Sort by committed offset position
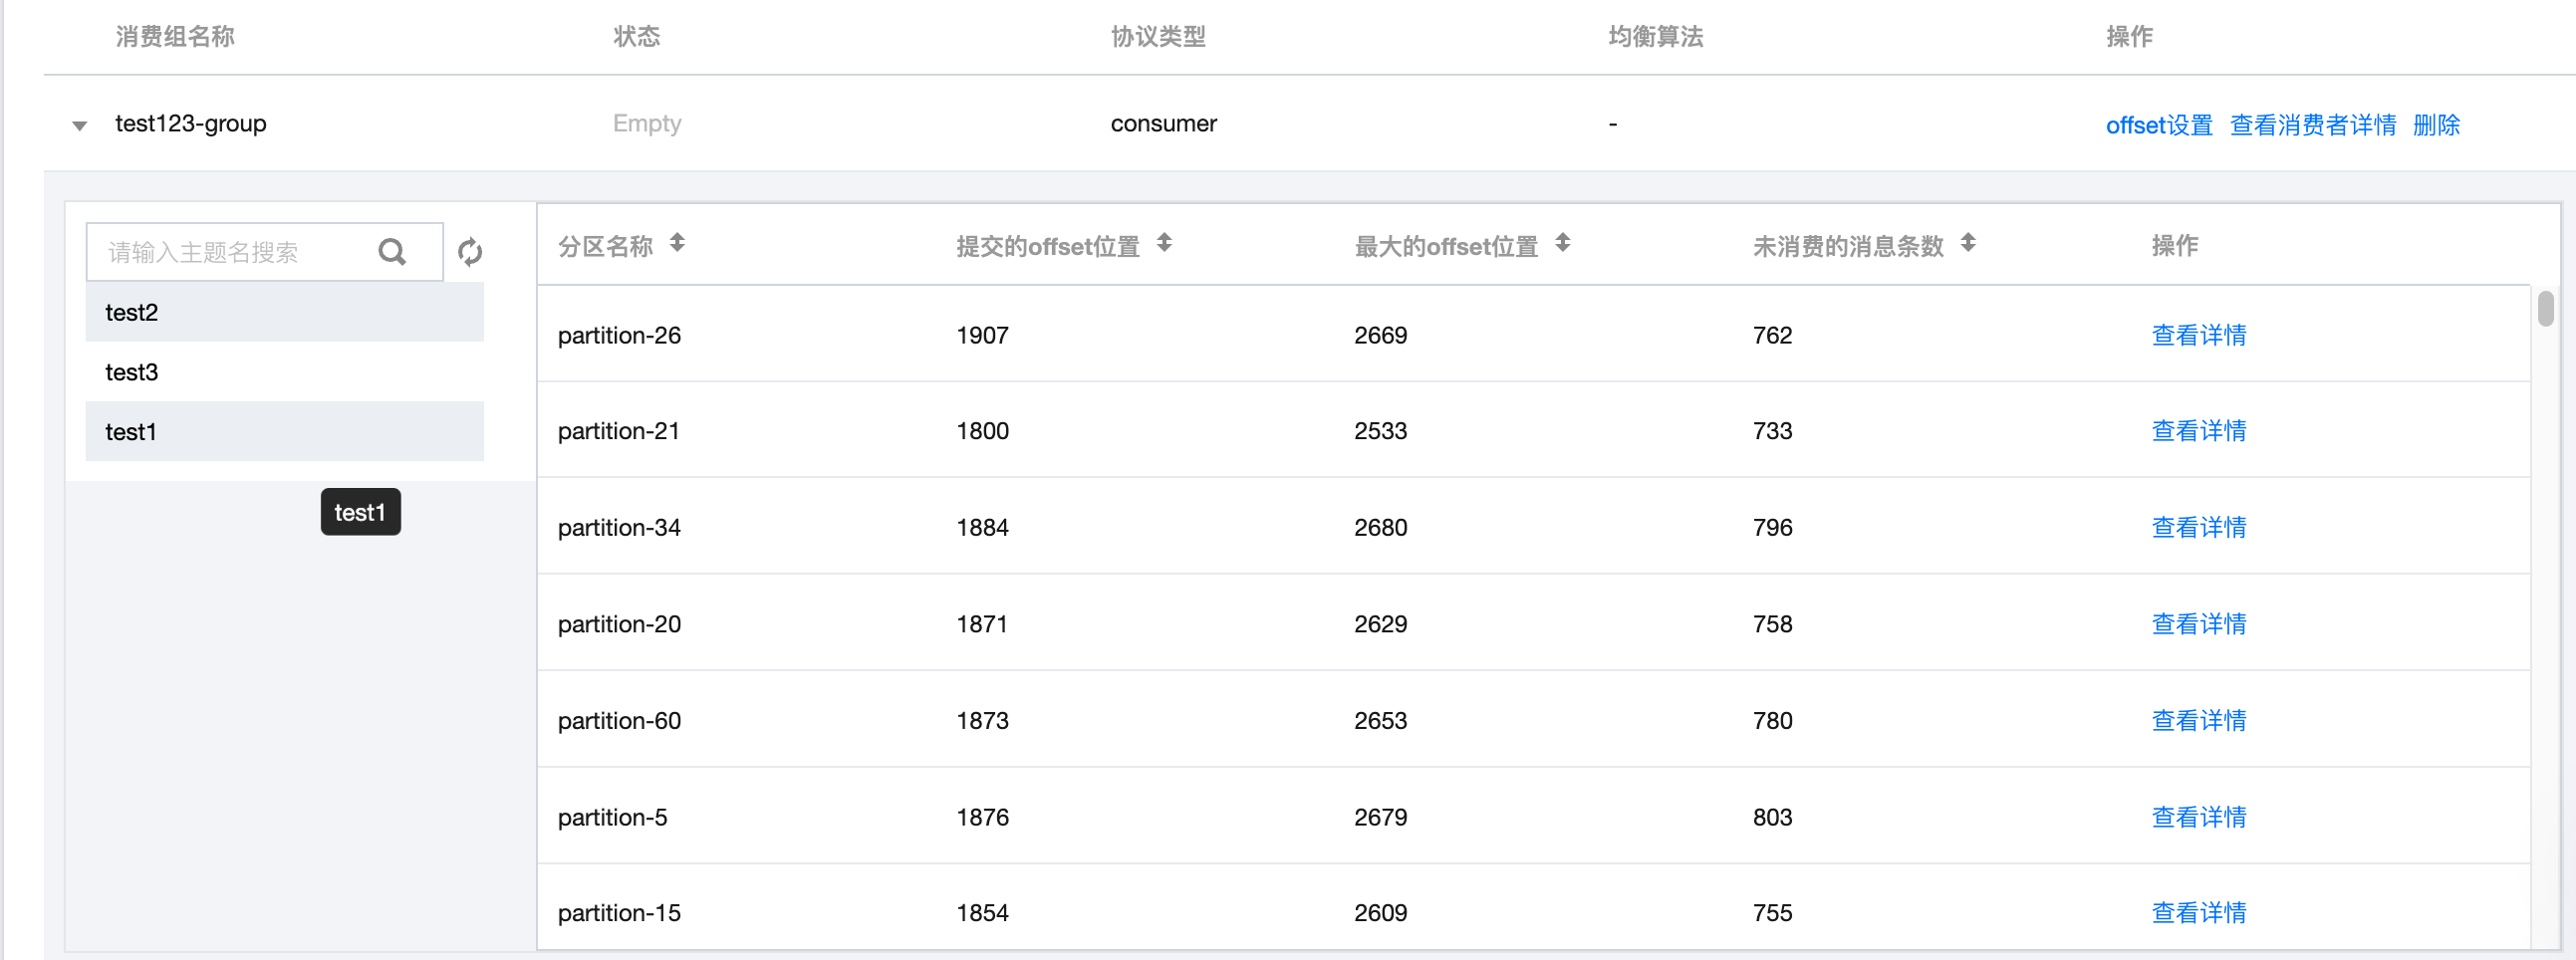Viewport: 2576px width, 960px height. point(1164,243)
